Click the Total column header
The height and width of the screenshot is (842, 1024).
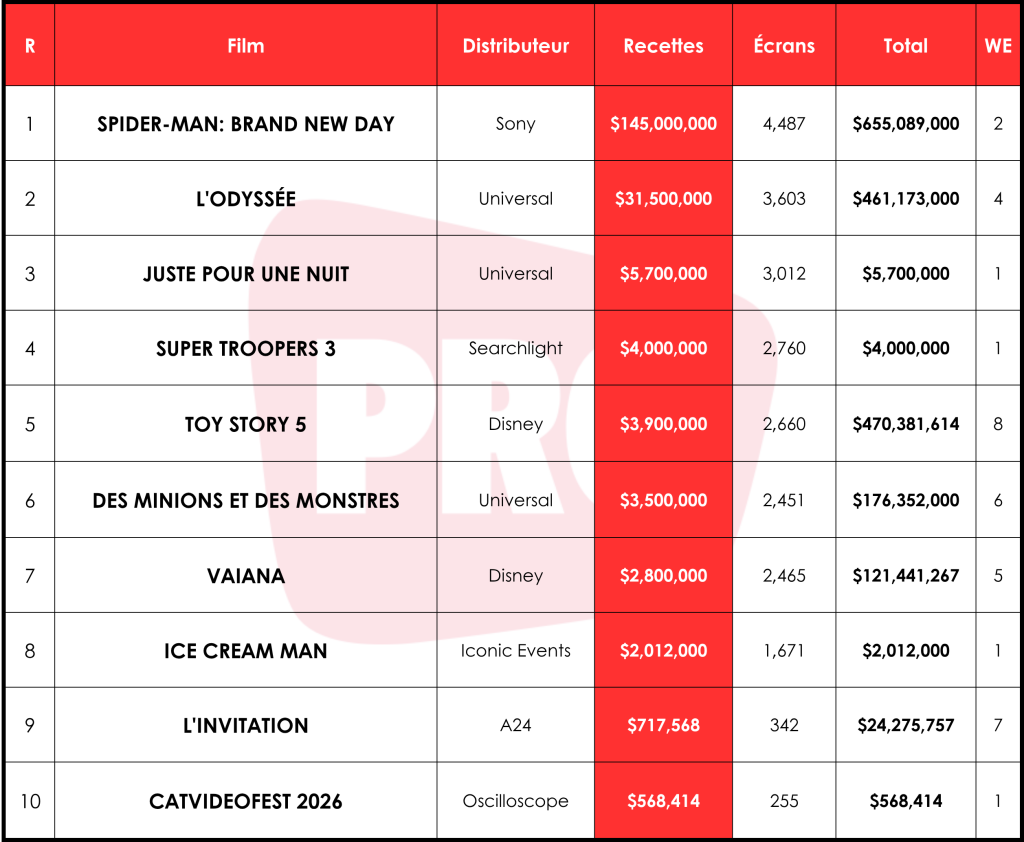(x=905, y=46)
